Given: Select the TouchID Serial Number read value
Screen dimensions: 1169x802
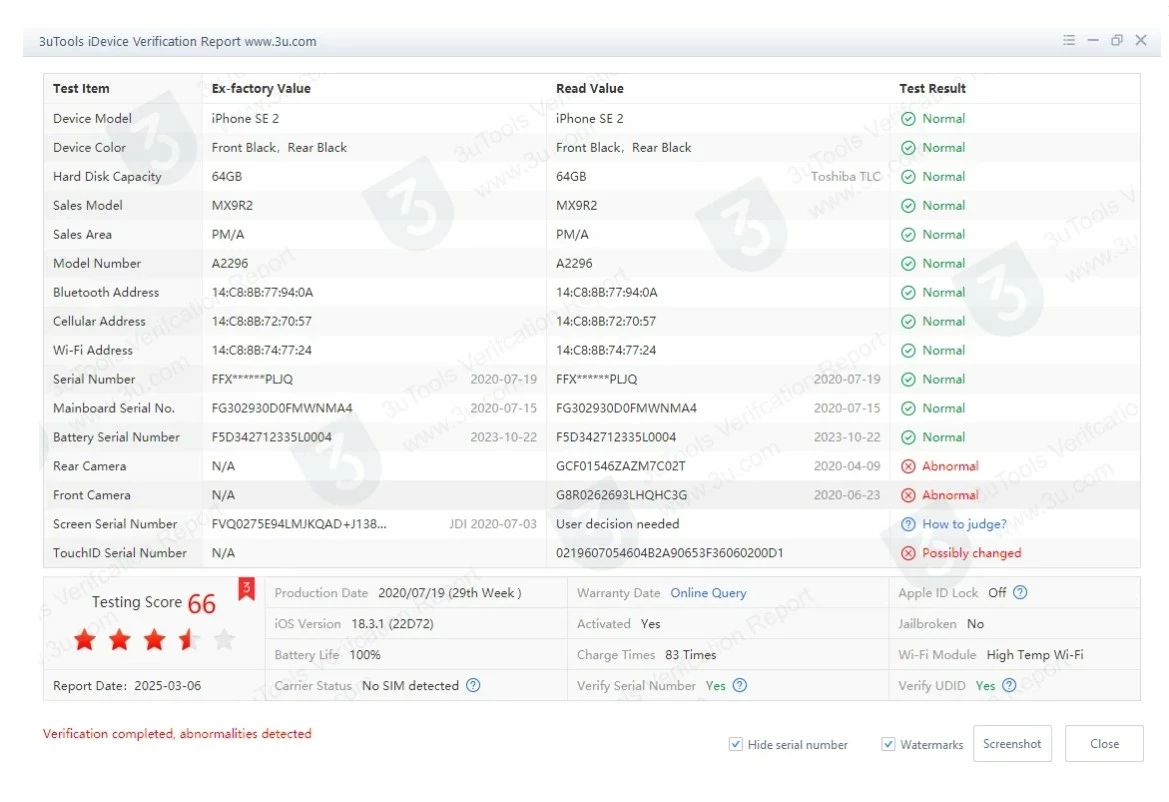Looking at the screenshot, I should 669,553.
